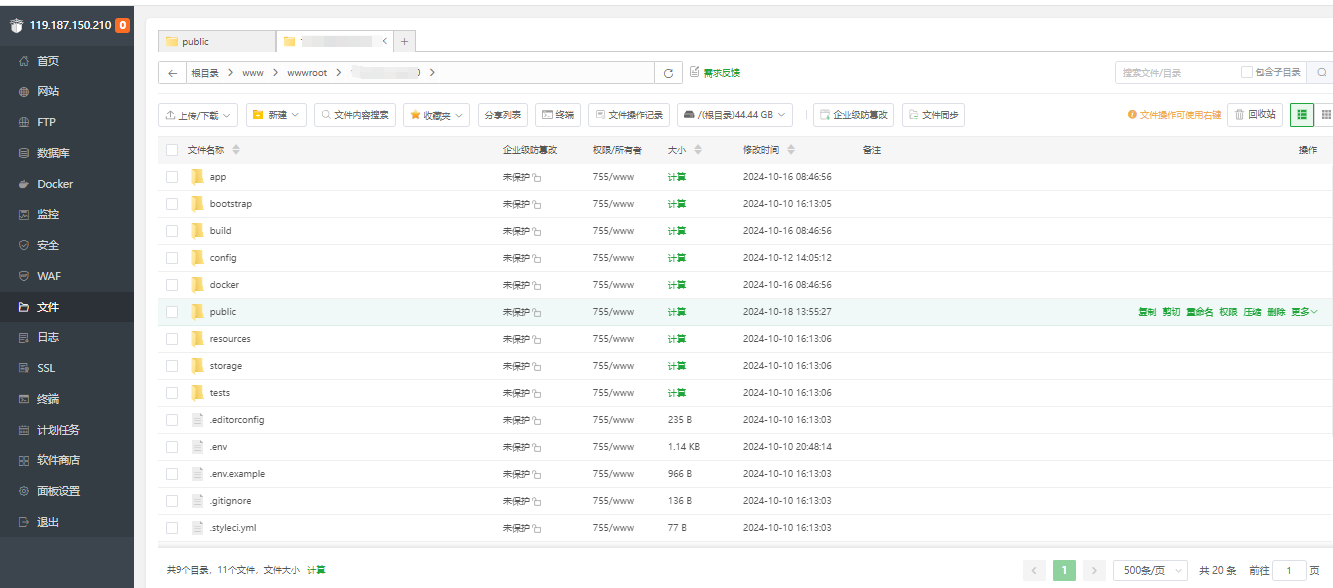The image size is (1333, 588).
Task: Open 文件同步 file sync
Action: (x=933, y=115)
